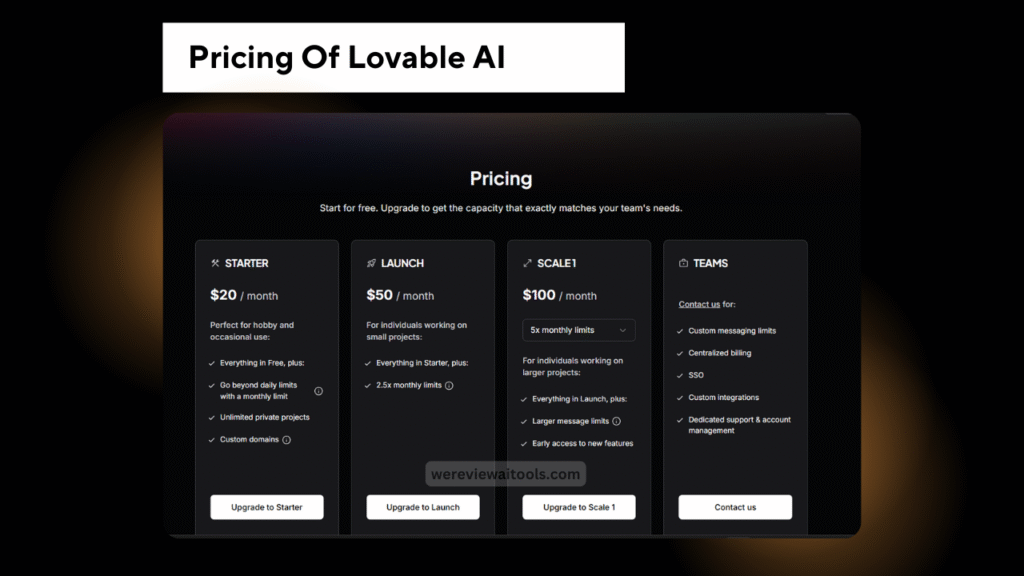Viewport: 1024px width, 576px height.
Task: Click Upgrade to Starter button
Action: click(x=266, y=507)
